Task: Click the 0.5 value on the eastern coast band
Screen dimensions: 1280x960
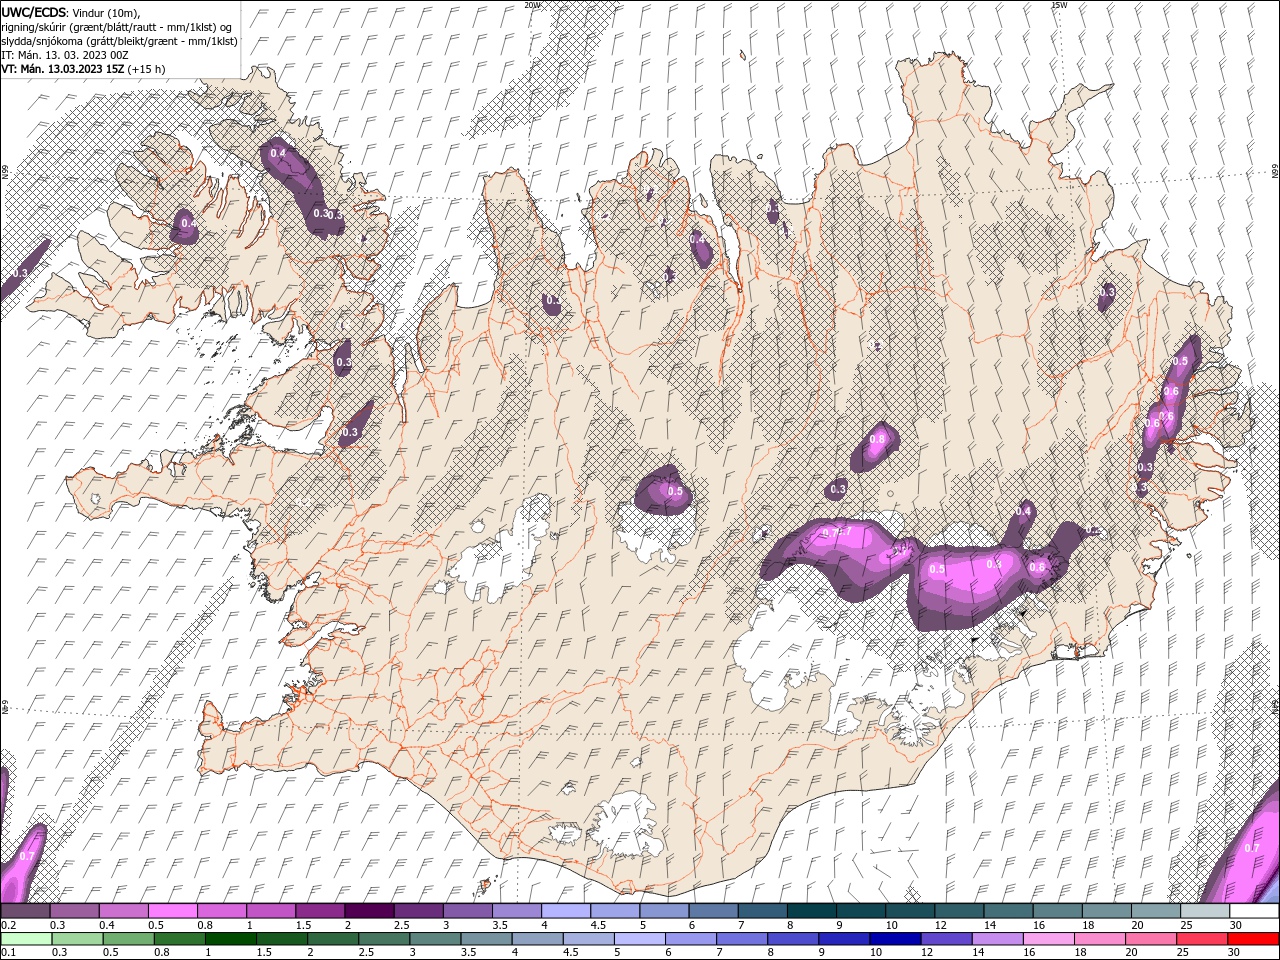Action: point(1180,361)
